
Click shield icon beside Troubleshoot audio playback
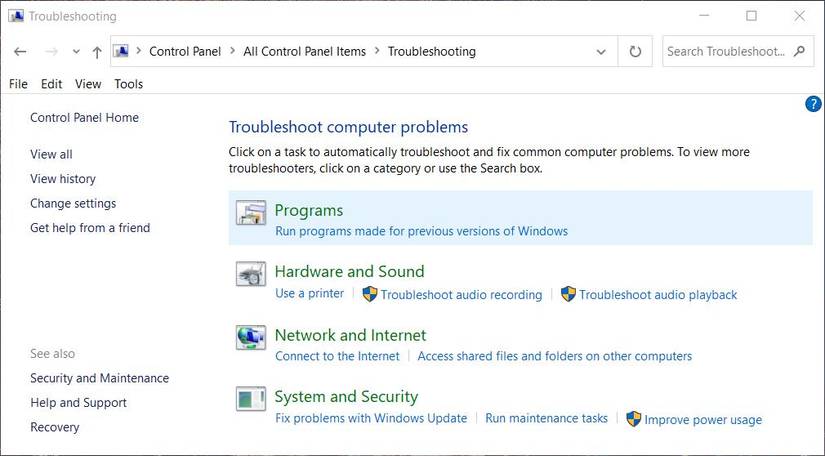(568, 294)
